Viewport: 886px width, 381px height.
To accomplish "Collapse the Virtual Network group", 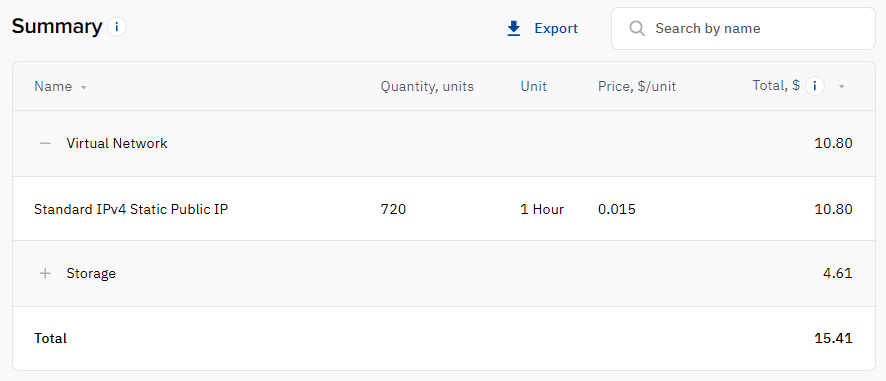I will coord(45,144).
